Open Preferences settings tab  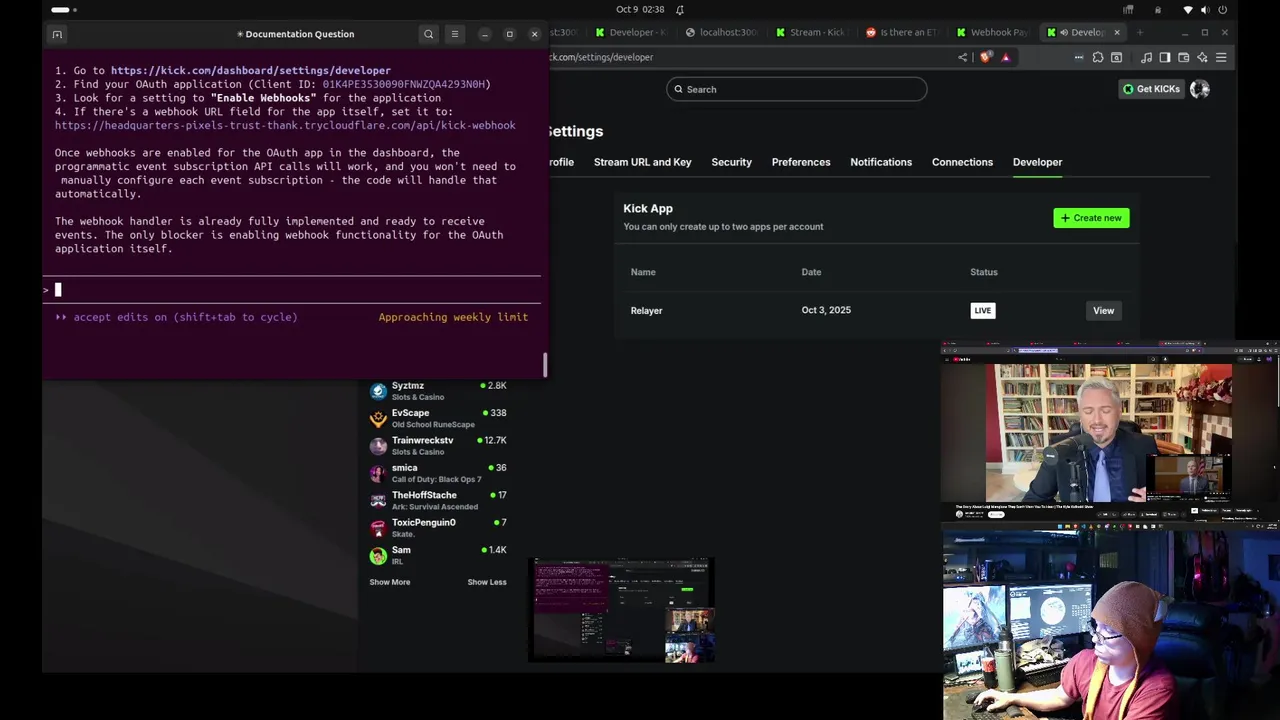pyautogui.click(x=801, y=162)
